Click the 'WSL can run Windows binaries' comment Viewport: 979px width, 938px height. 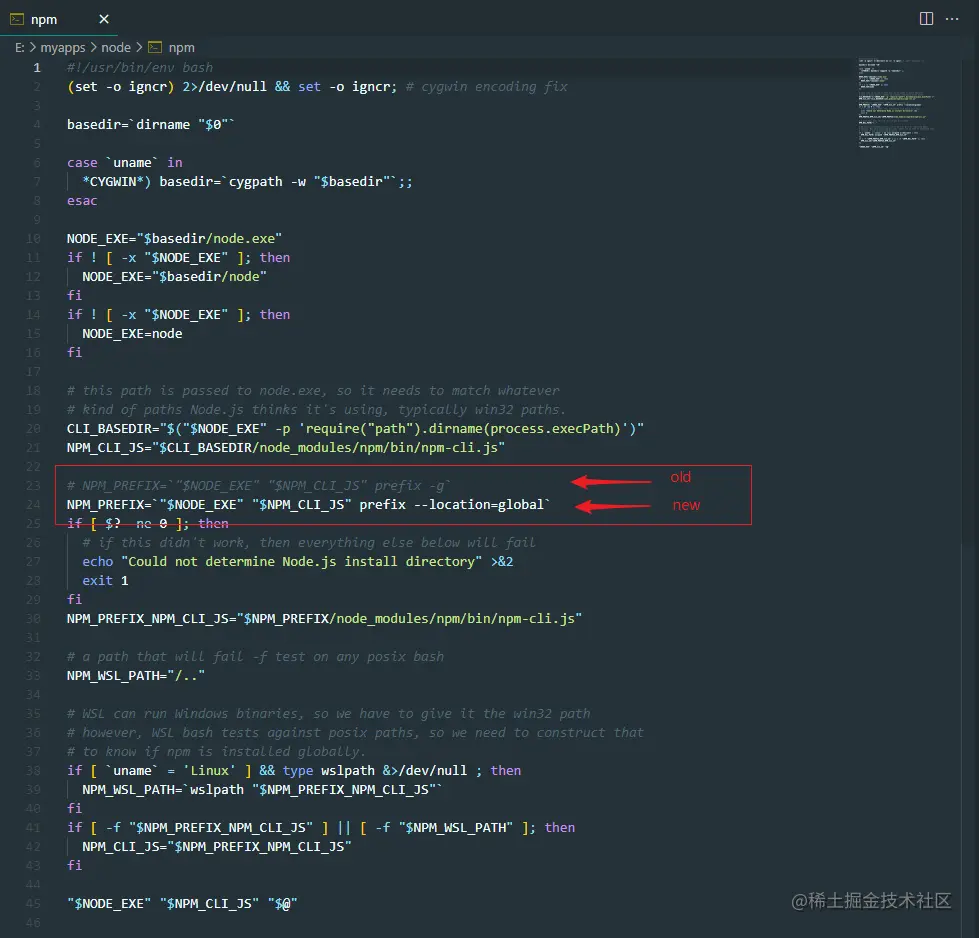pyautogui.click(x=328, y=714)
